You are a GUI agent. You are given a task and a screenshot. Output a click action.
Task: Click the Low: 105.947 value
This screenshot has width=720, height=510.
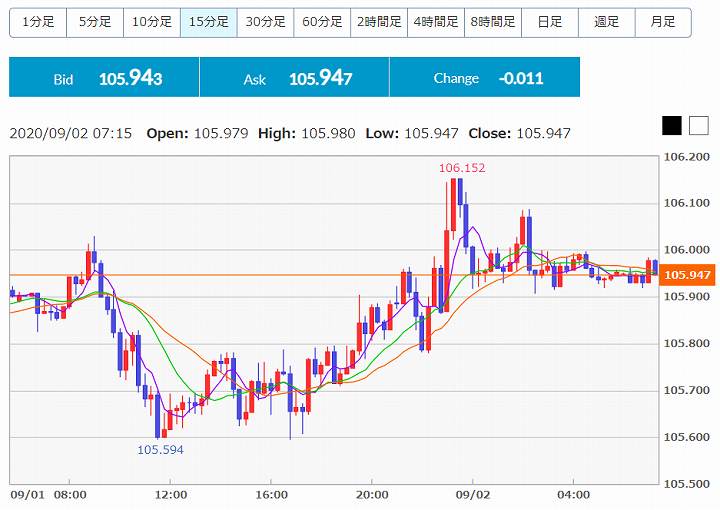click(412, 134)
